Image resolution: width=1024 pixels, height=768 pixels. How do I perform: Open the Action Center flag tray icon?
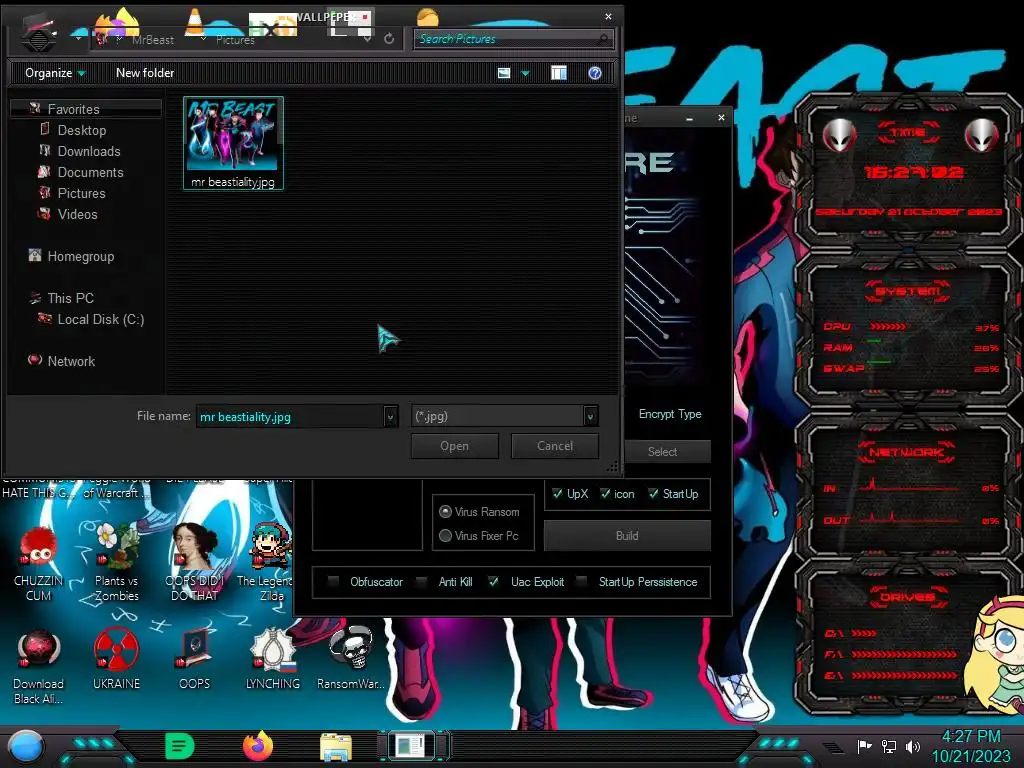pos(865,746)
